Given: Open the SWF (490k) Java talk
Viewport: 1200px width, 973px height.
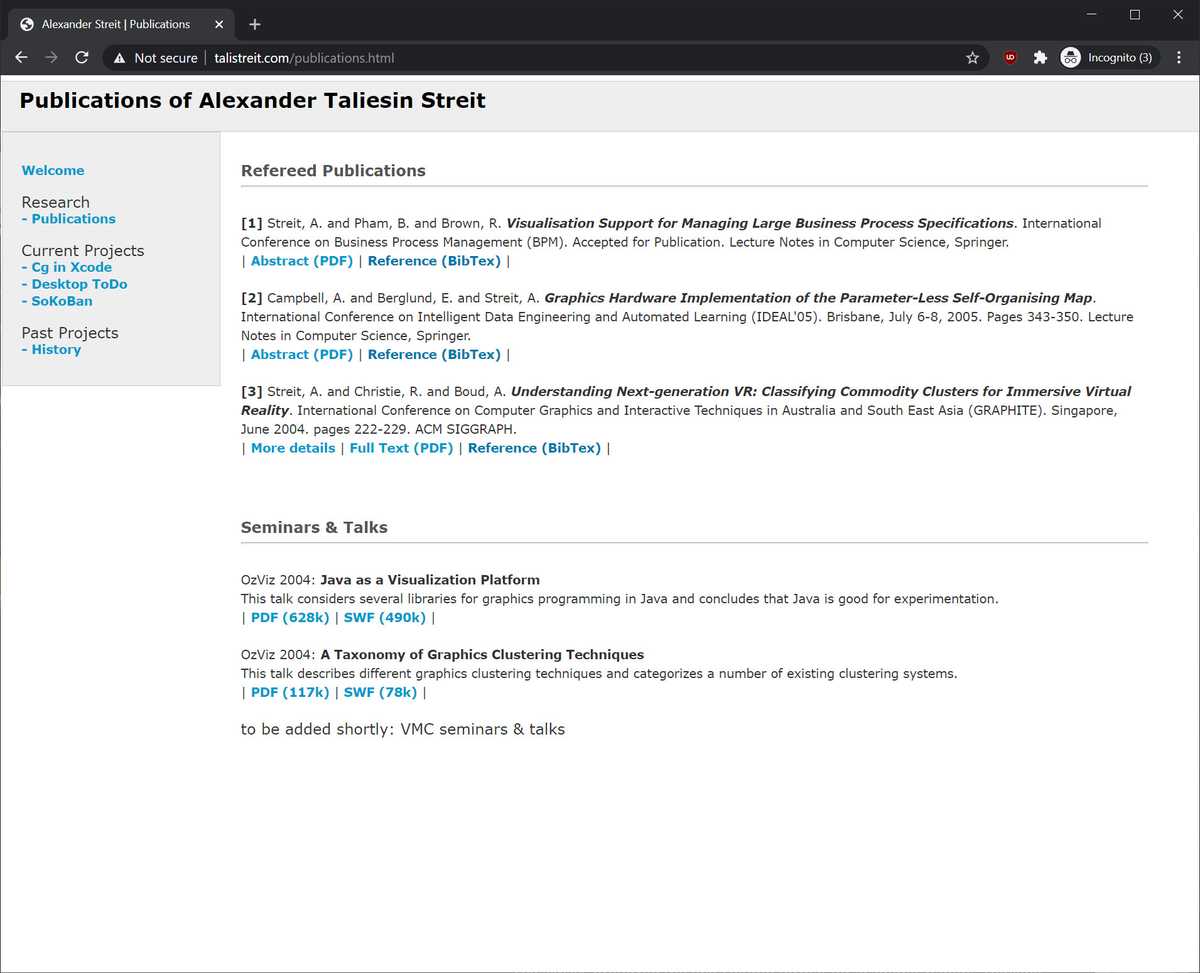Looking at the screenshot, I should [x=385, y=618].
